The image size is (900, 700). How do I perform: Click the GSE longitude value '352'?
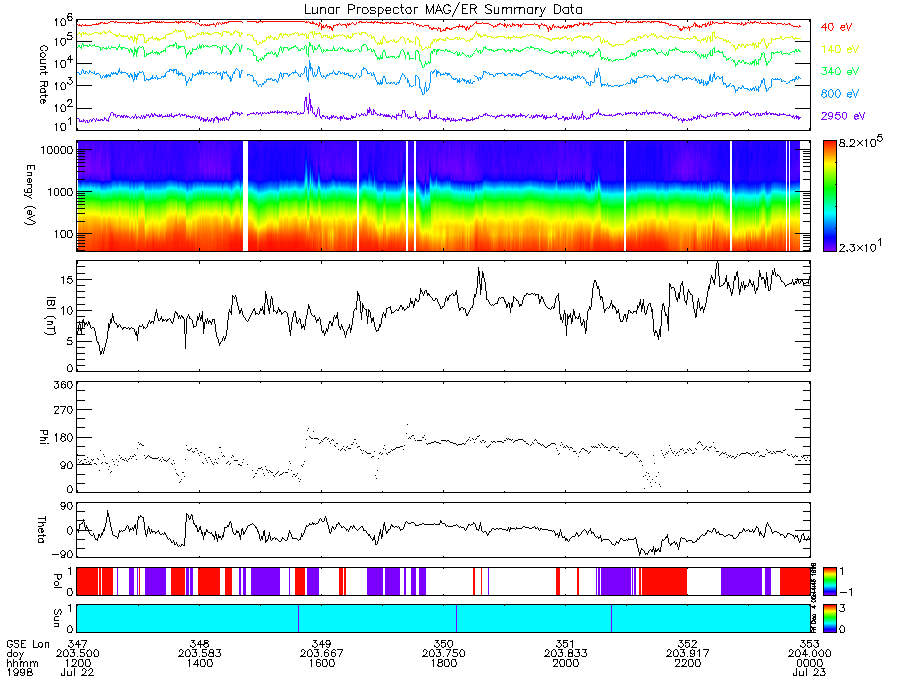[x=688, y=644]
